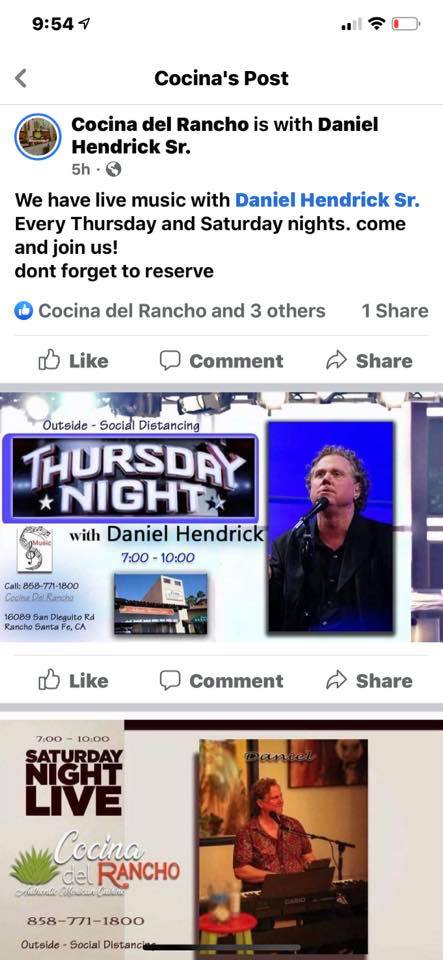Tap the Wi-Fi status icon
The image size is (443, 960).
(x=378, y=24)
